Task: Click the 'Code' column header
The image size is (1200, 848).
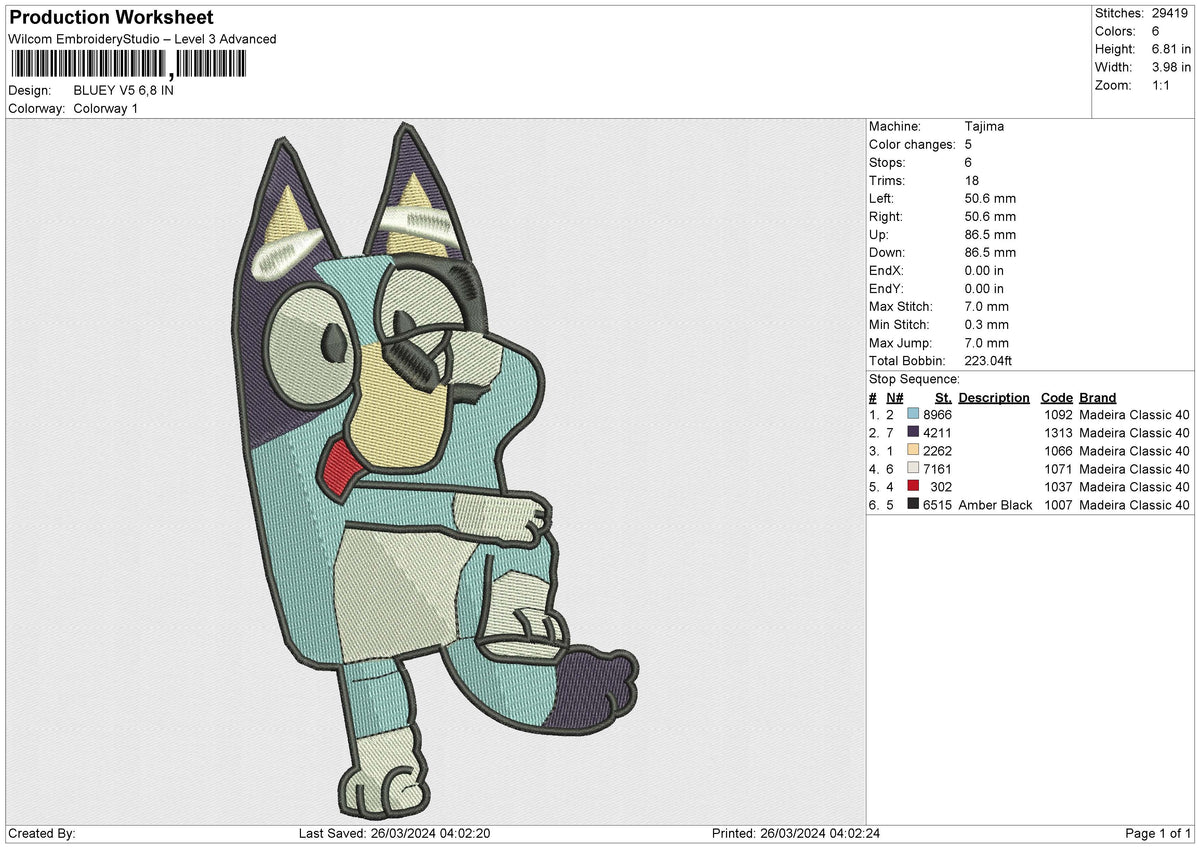Action: coord(1057,397)
